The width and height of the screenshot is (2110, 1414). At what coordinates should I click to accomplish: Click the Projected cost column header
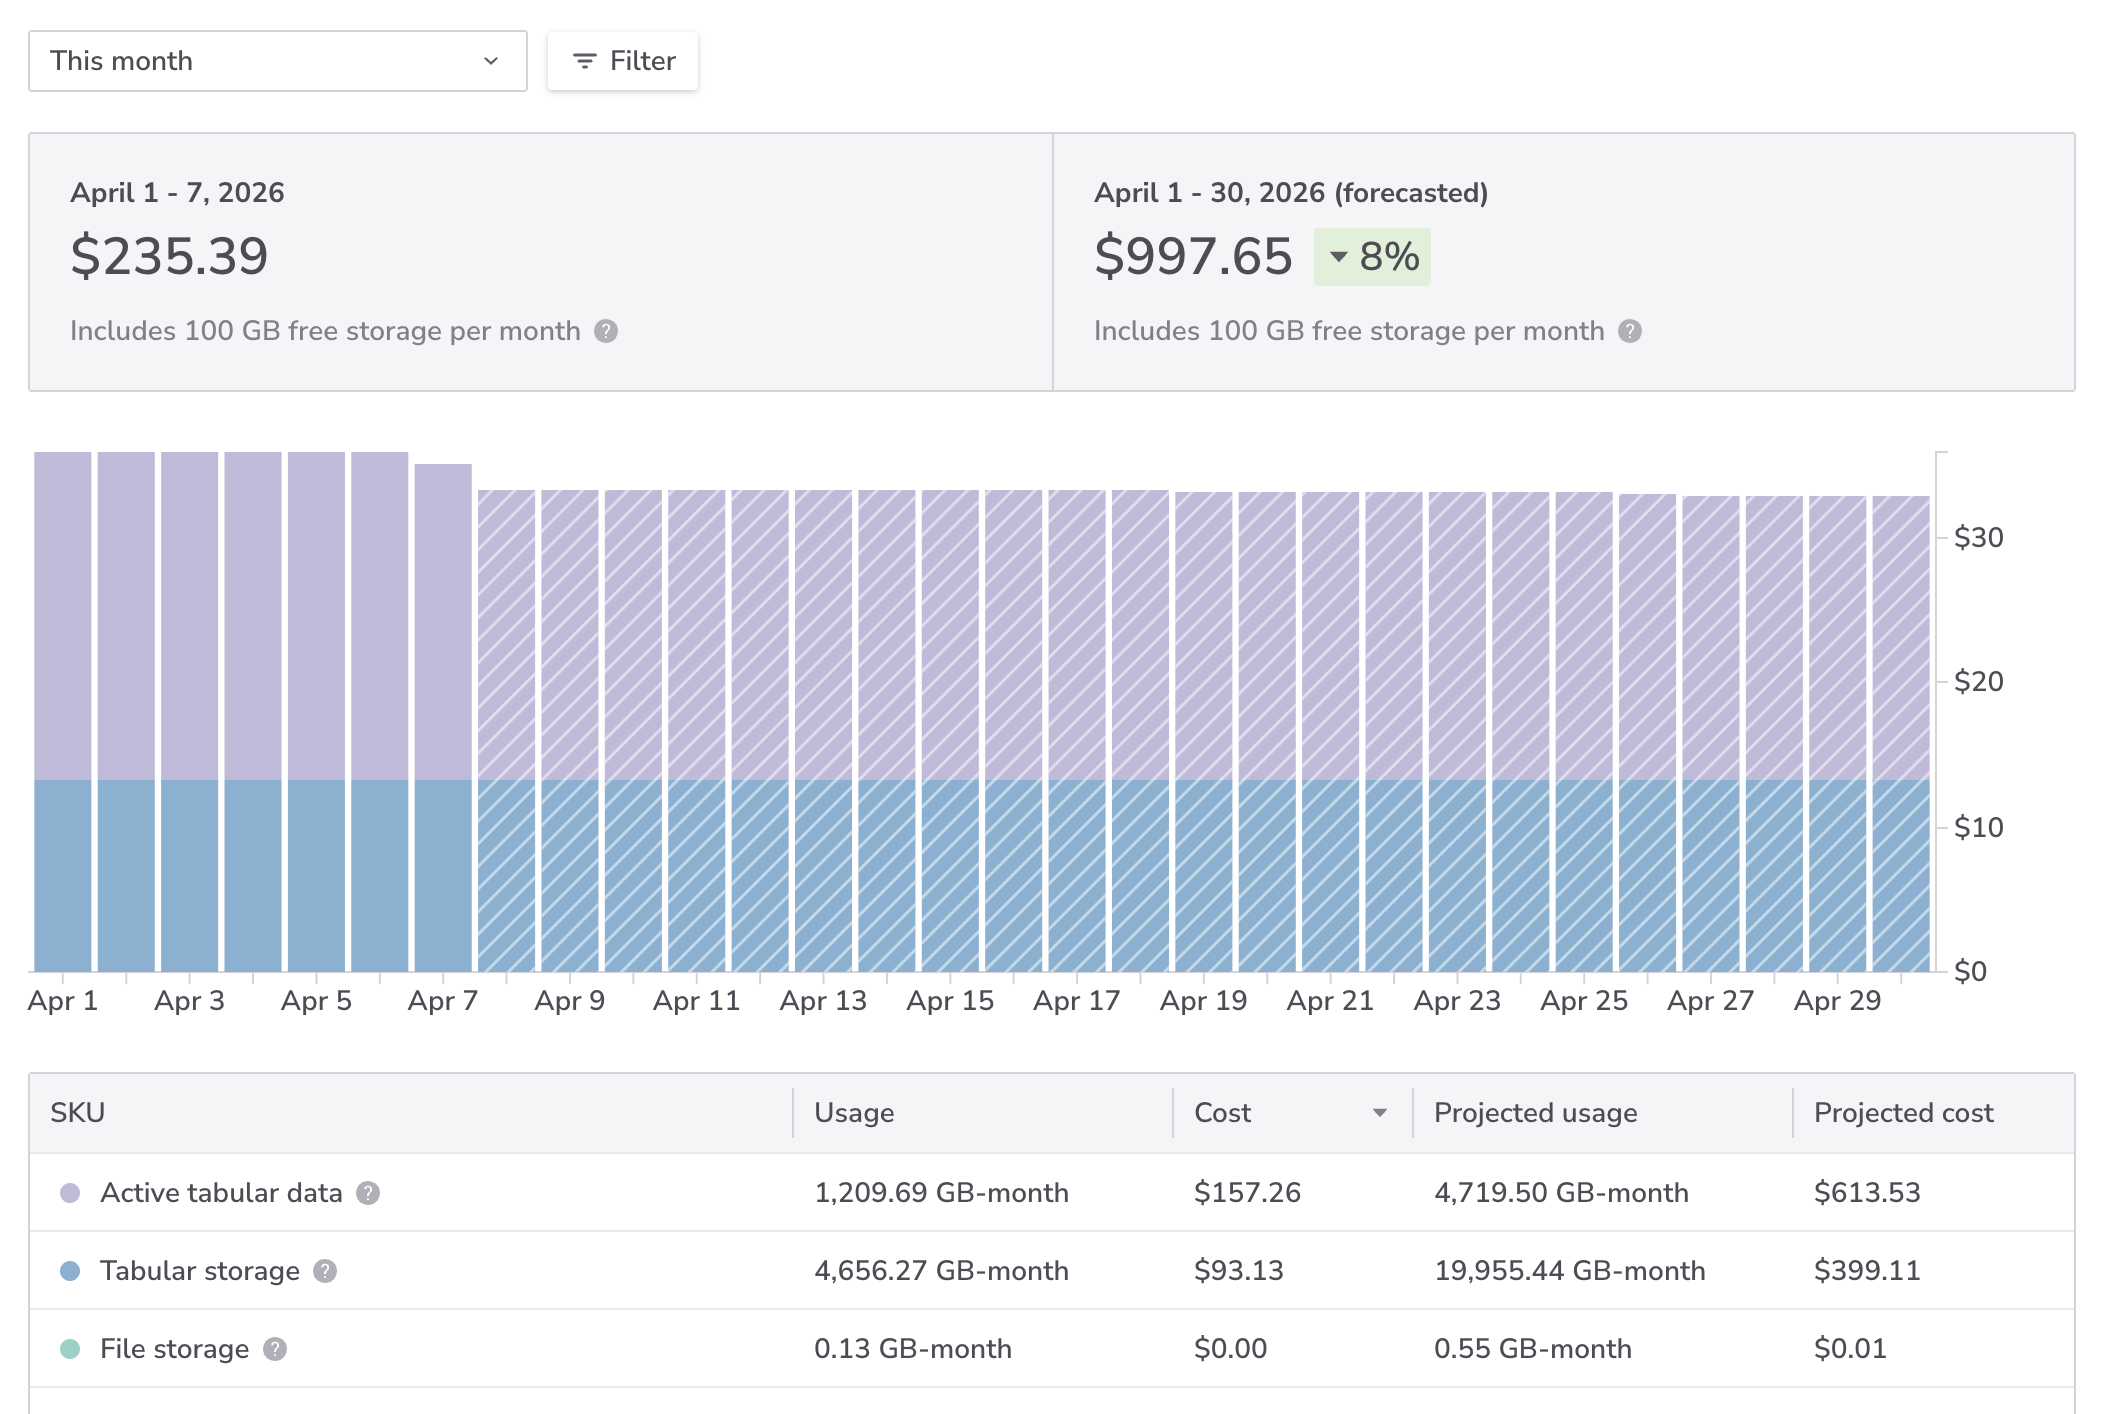point(1903,1113)
